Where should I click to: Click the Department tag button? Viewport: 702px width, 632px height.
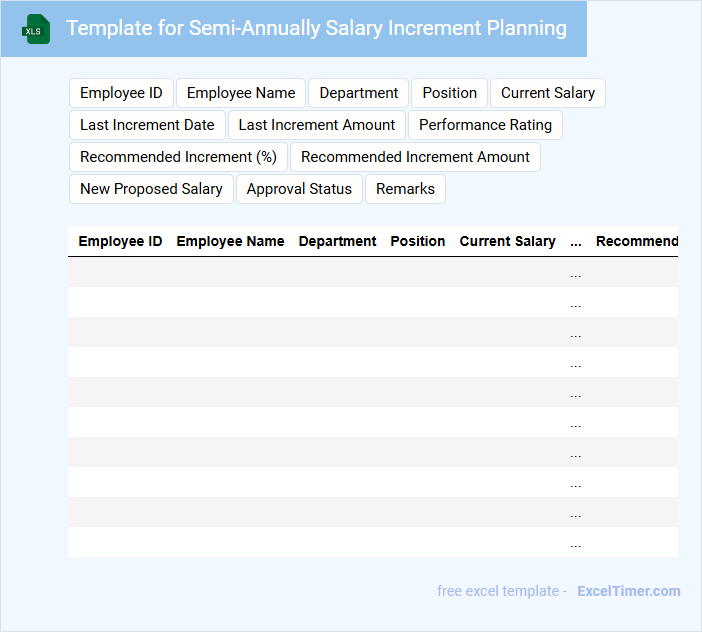coord(359,93)
